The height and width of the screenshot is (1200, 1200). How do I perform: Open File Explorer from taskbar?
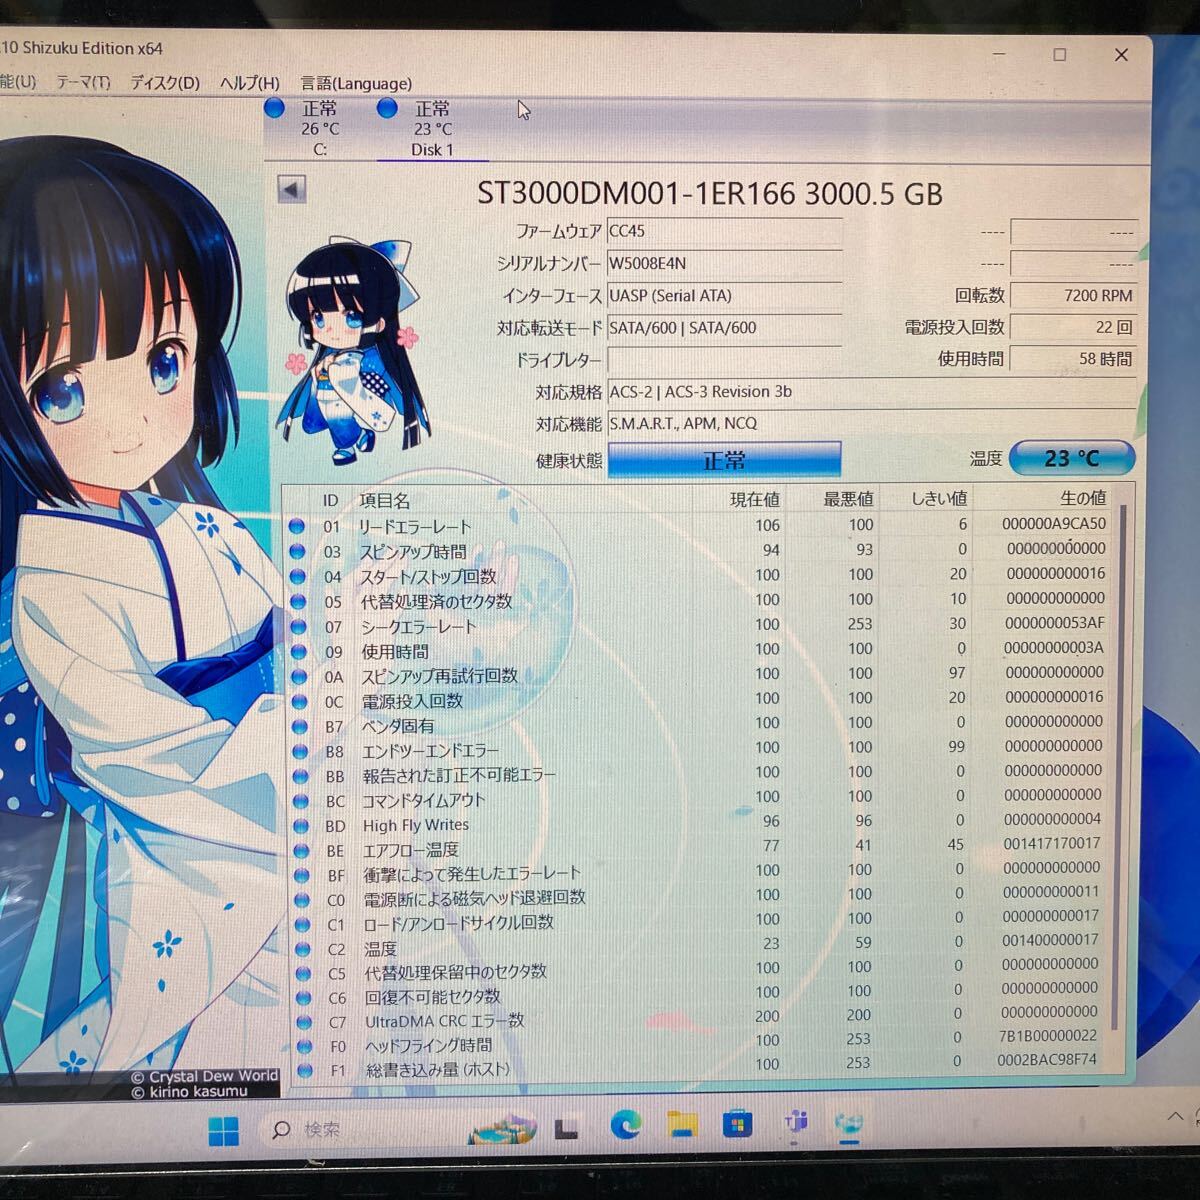[683, 1124]
